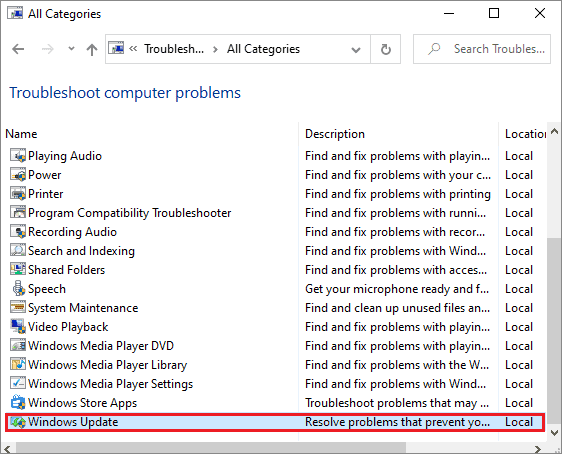Screen dimensions: 562x454
Task: Start the Speech troubleshooter
Action: pyautogui.click(x=47, y=289)
